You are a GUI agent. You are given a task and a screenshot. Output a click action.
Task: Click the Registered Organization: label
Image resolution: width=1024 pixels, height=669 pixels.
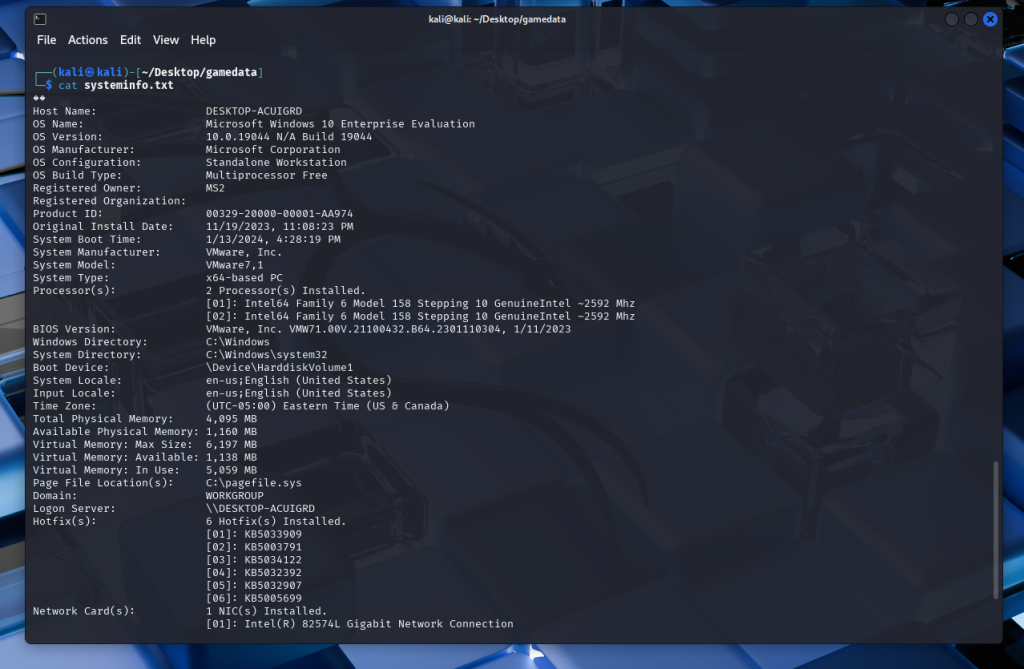[x=110, y=201]
